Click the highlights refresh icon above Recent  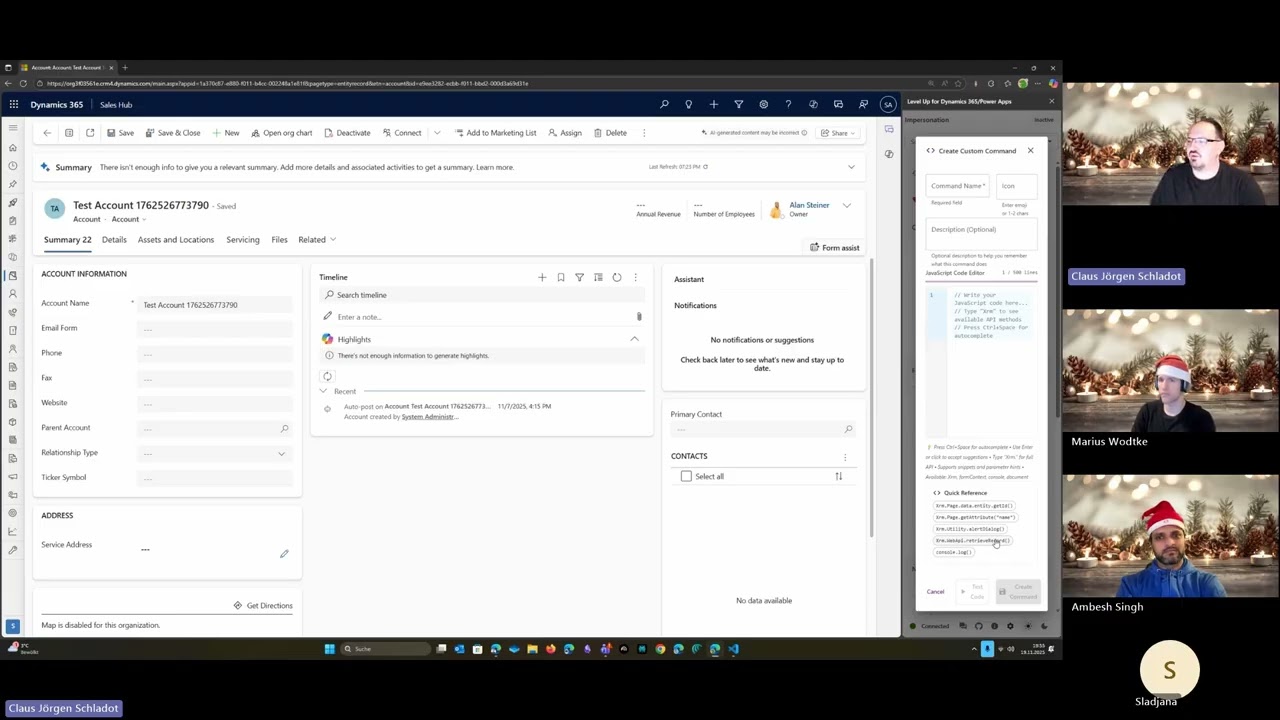(327, 376)
